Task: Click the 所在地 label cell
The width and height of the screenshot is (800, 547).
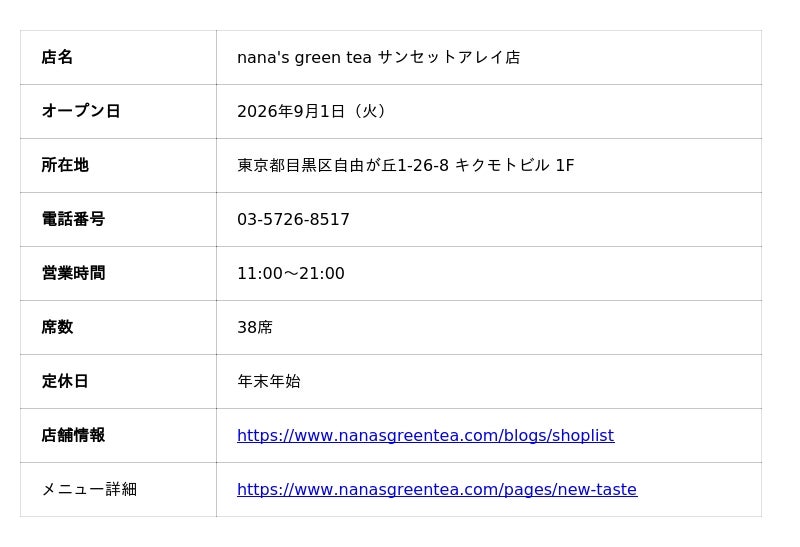Action: click(118, 165)
